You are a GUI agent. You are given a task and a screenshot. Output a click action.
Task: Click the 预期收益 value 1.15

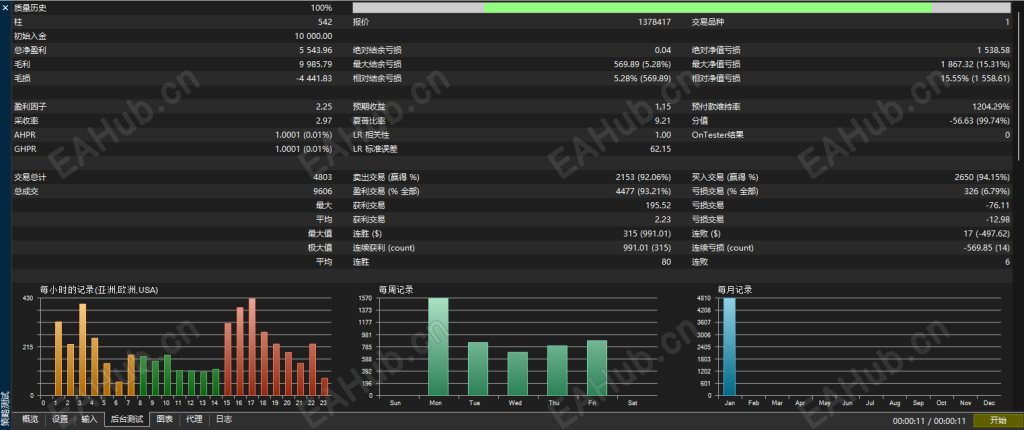(664, 107)
